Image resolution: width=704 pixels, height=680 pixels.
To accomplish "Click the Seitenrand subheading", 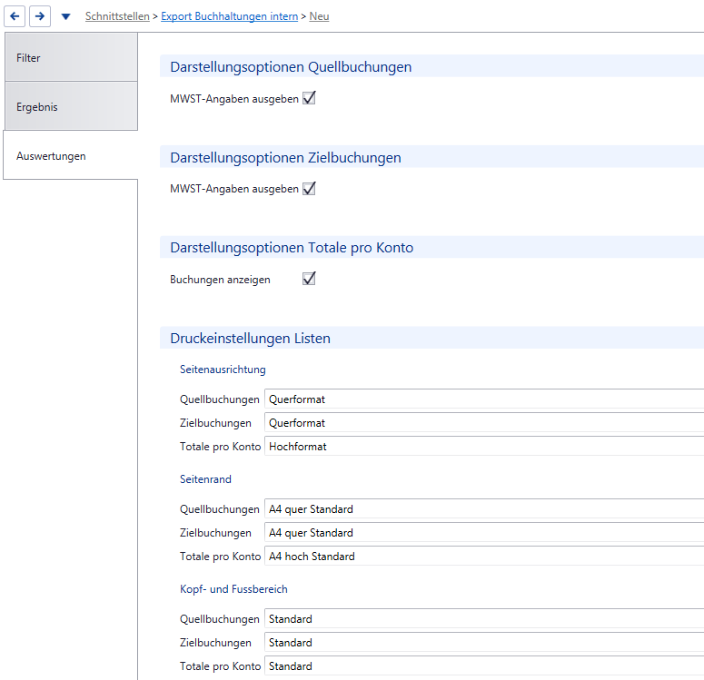I will point(206,479).
